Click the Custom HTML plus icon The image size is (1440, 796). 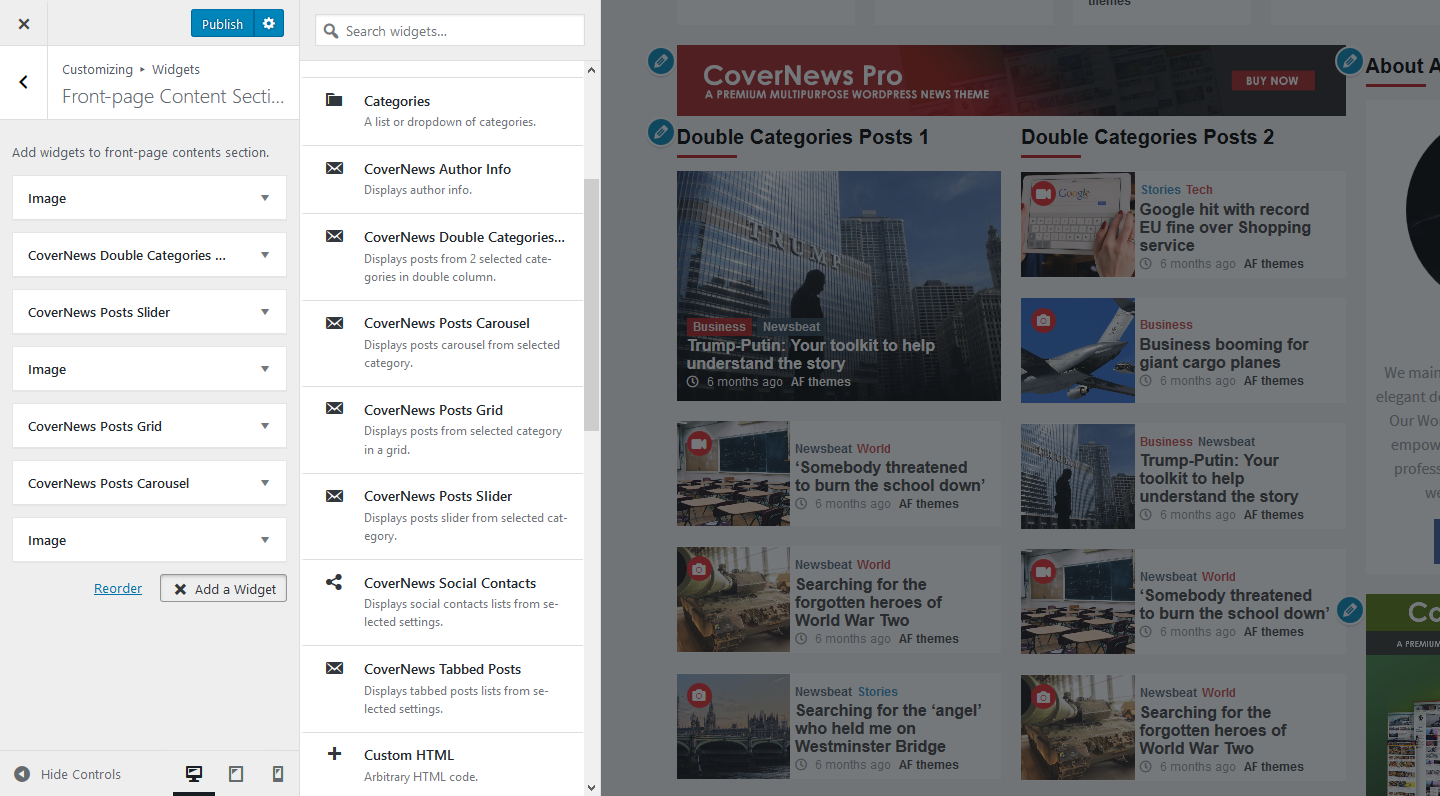coord(334,754)
